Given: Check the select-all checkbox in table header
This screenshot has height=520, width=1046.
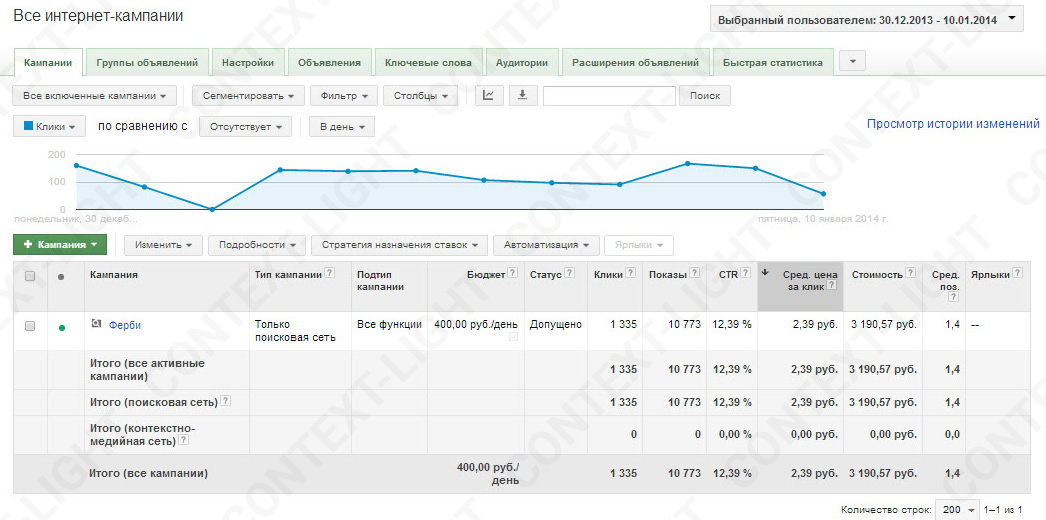Looking at the screenshot, I should point(29,276).
